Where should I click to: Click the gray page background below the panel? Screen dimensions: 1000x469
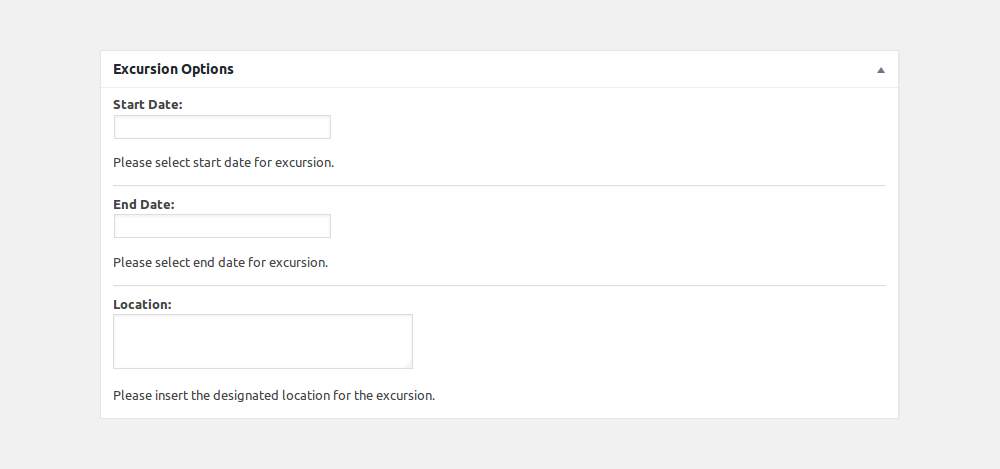click(499, 444)
